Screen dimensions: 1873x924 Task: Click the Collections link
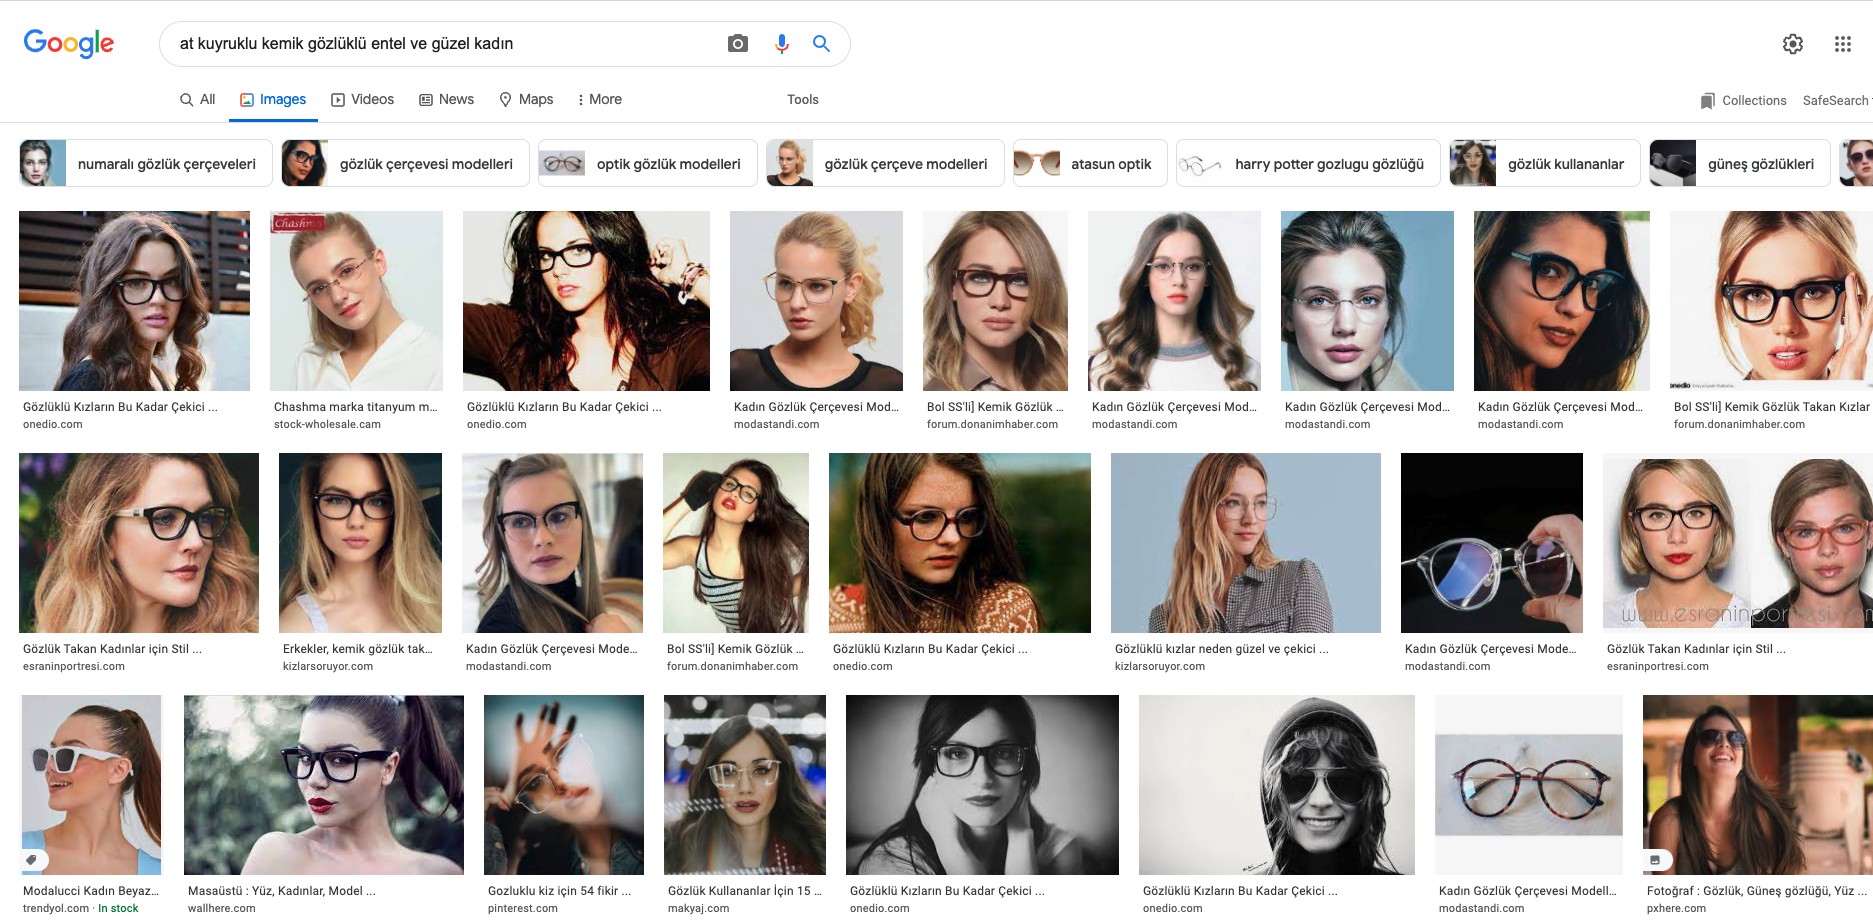pyautogui.click(x=1743, y=101)
